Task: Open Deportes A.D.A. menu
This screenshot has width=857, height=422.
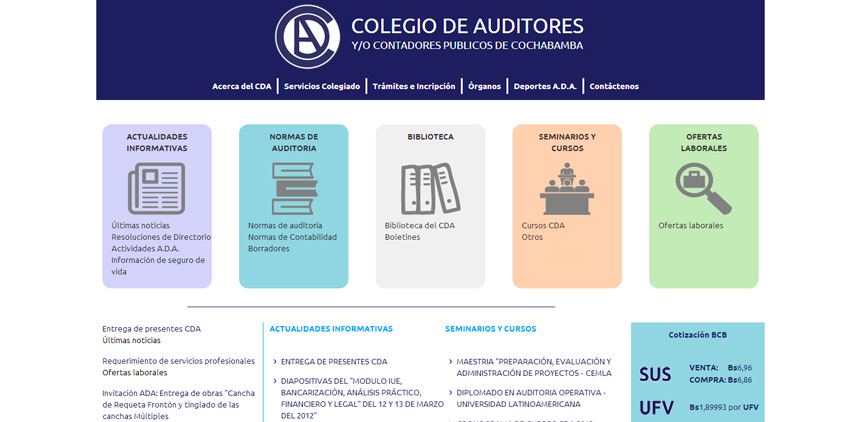Action: pyautogui.click(x=545, y=86)
